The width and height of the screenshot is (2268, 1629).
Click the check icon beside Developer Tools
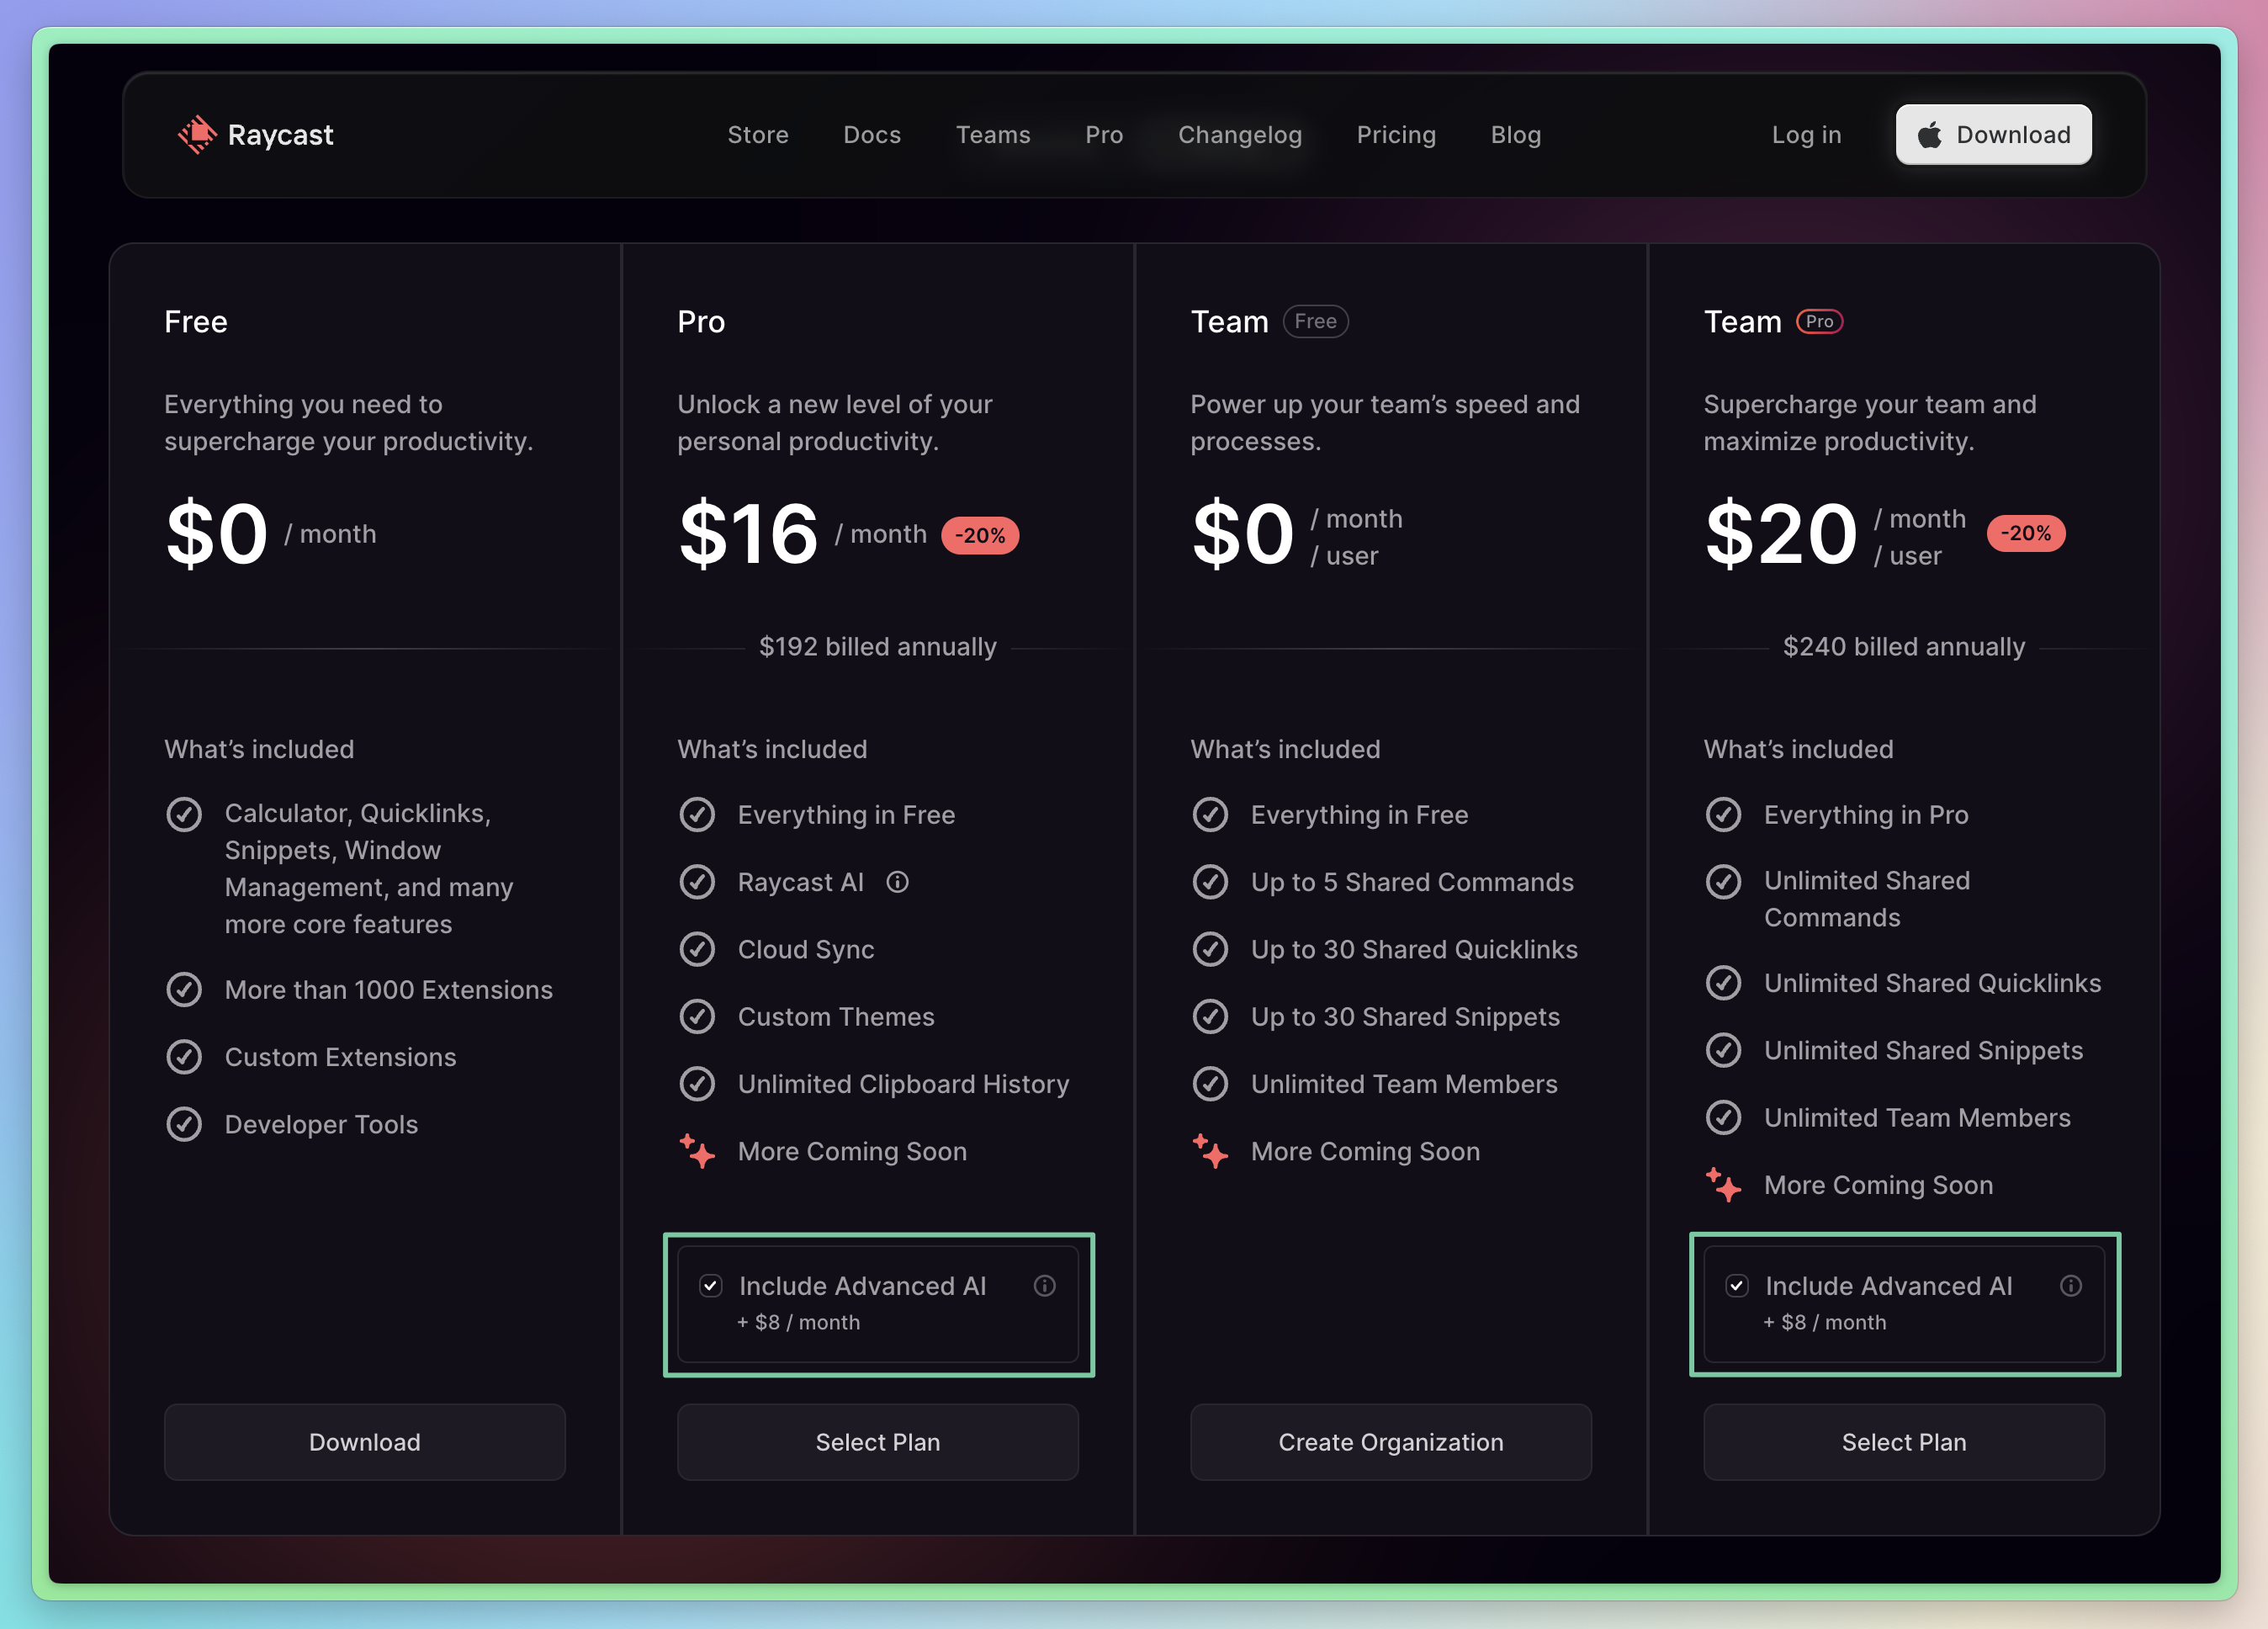pos(184,1124)
